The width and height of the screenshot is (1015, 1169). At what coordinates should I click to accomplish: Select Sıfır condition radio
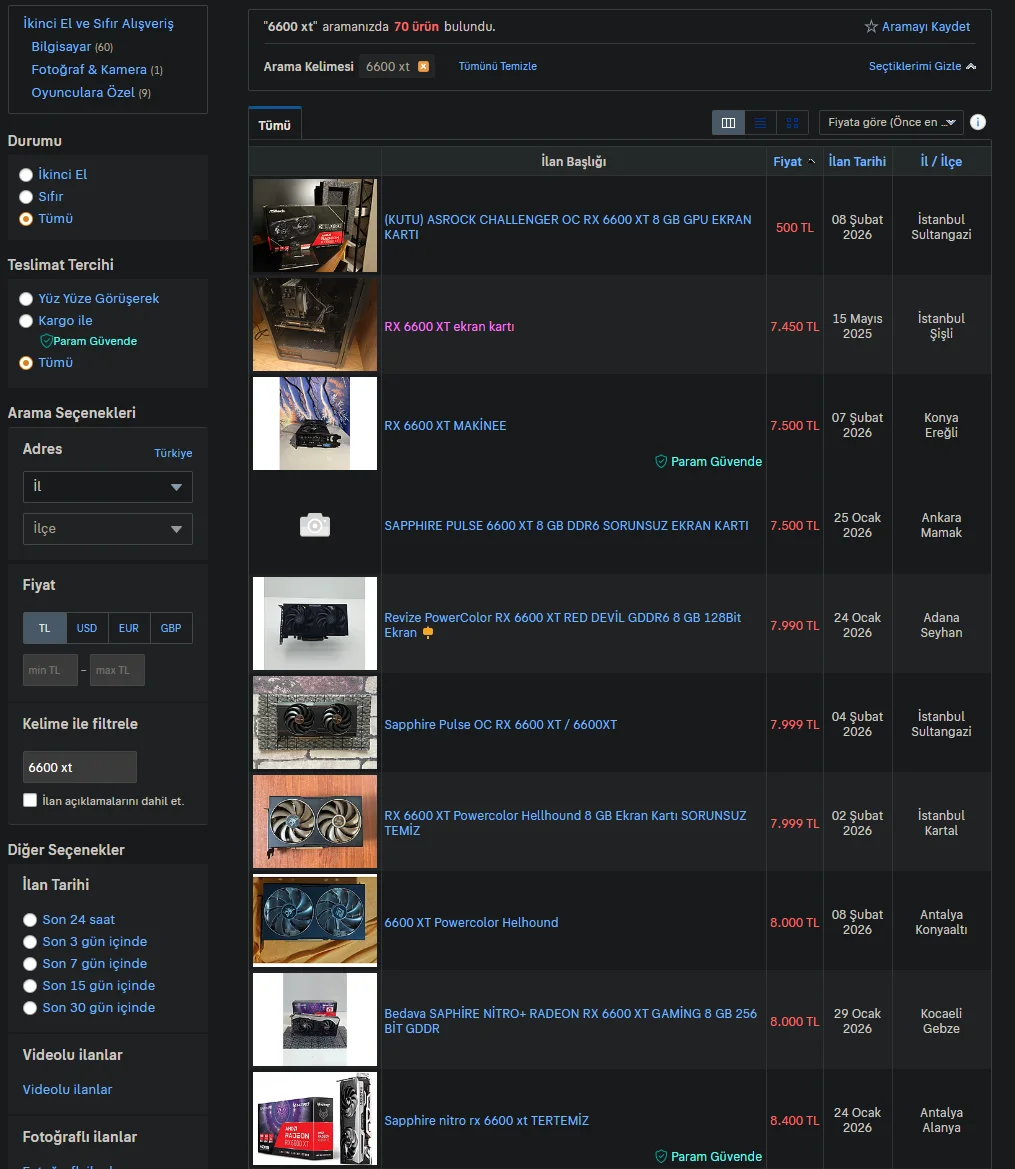(26, 197)
